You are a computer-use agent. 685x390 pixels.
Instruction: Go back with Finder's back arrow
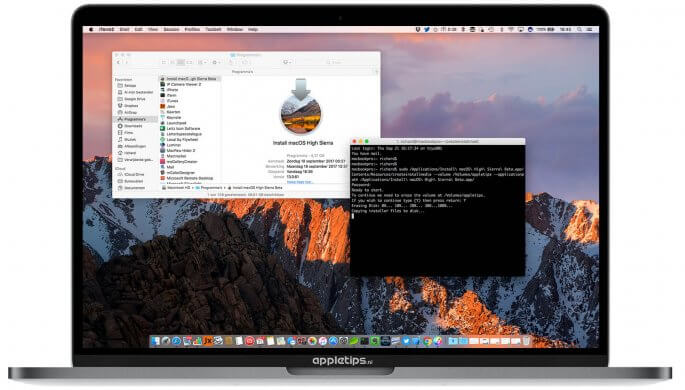pos(118,62)
